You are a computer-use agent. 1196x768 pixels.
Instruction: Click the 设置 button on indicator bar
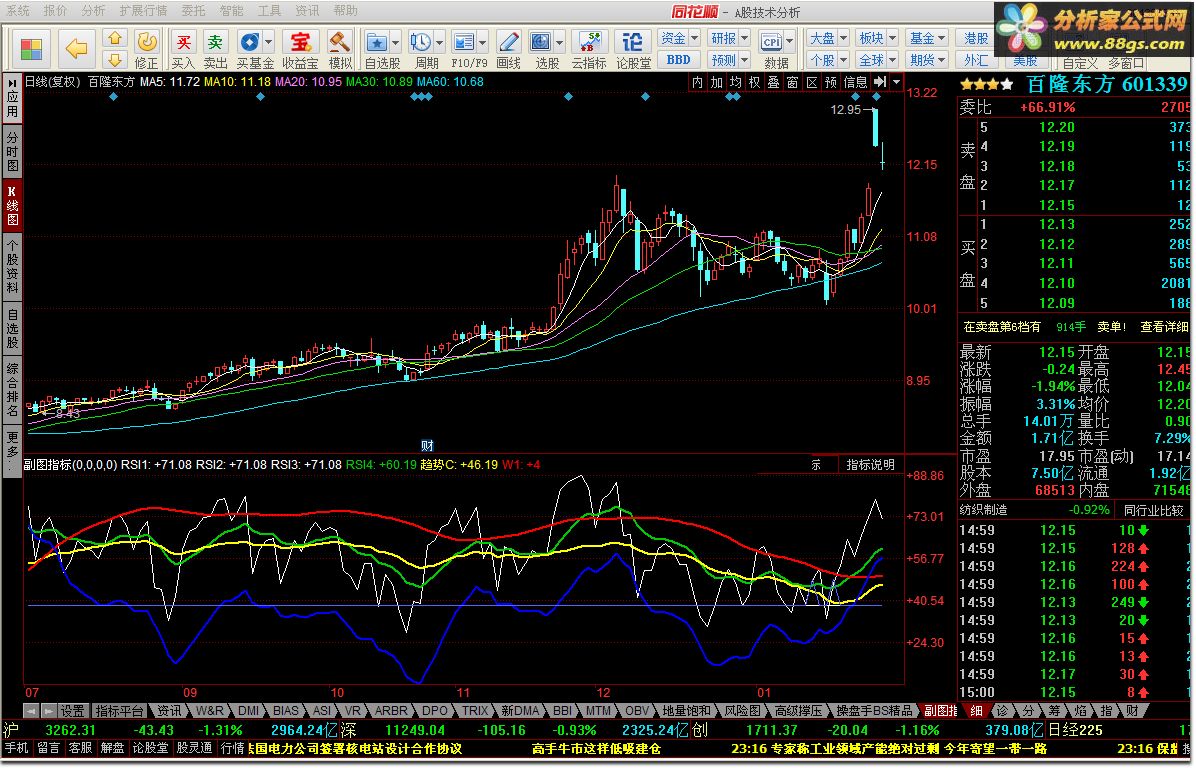pos(72,711)
